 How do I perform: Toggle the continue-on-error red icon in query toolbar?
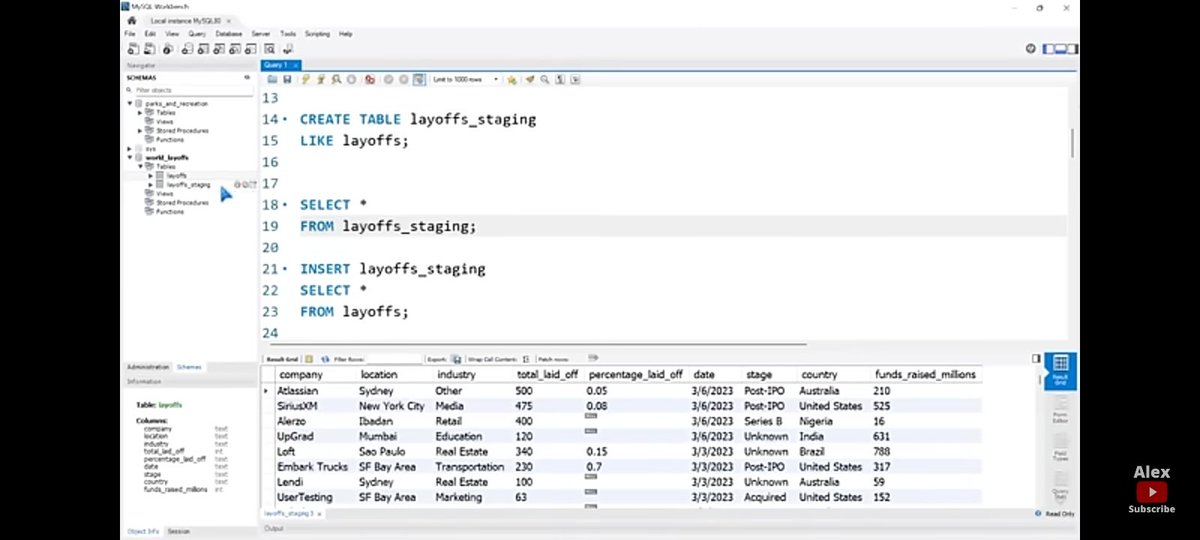click(x=370, y=79)
